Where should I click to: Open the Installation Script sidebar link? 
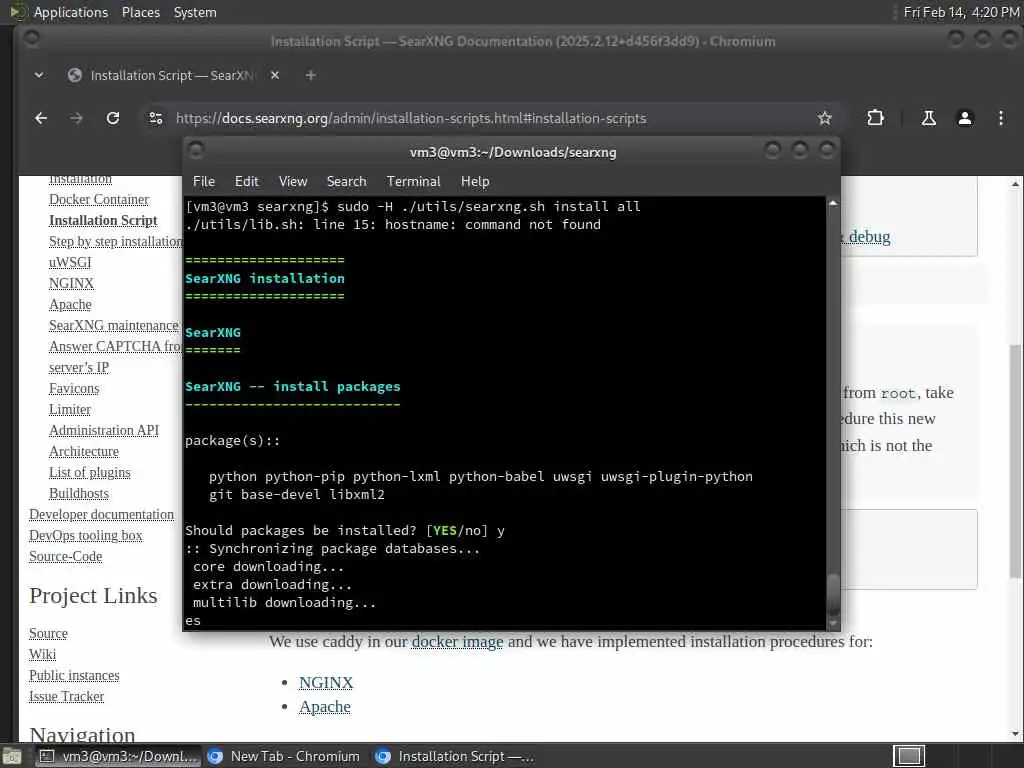point(103,220)
